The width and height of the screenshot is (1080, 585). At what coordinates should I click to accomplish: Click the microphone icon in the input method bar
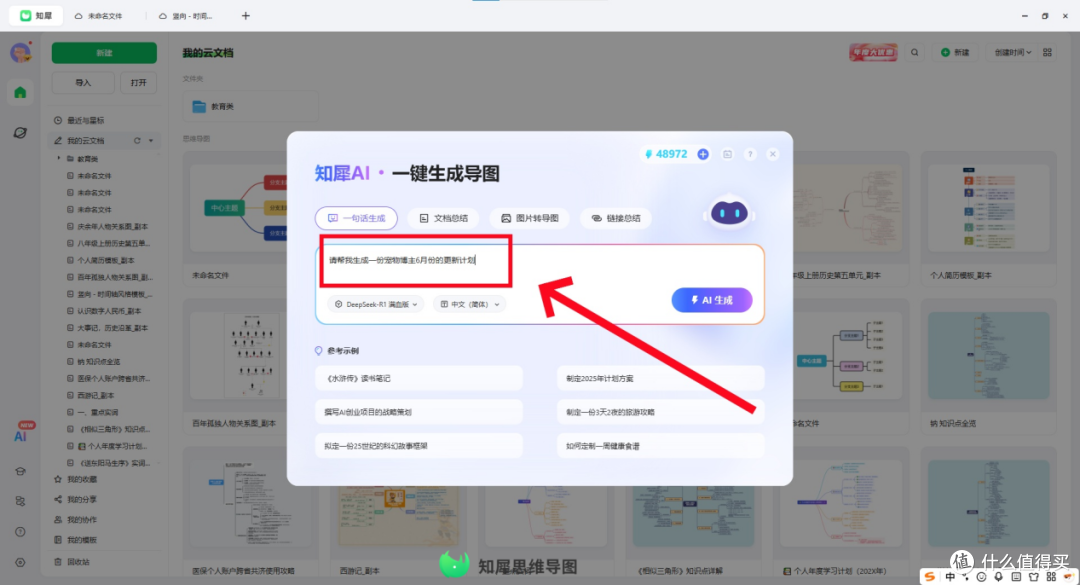998,577
